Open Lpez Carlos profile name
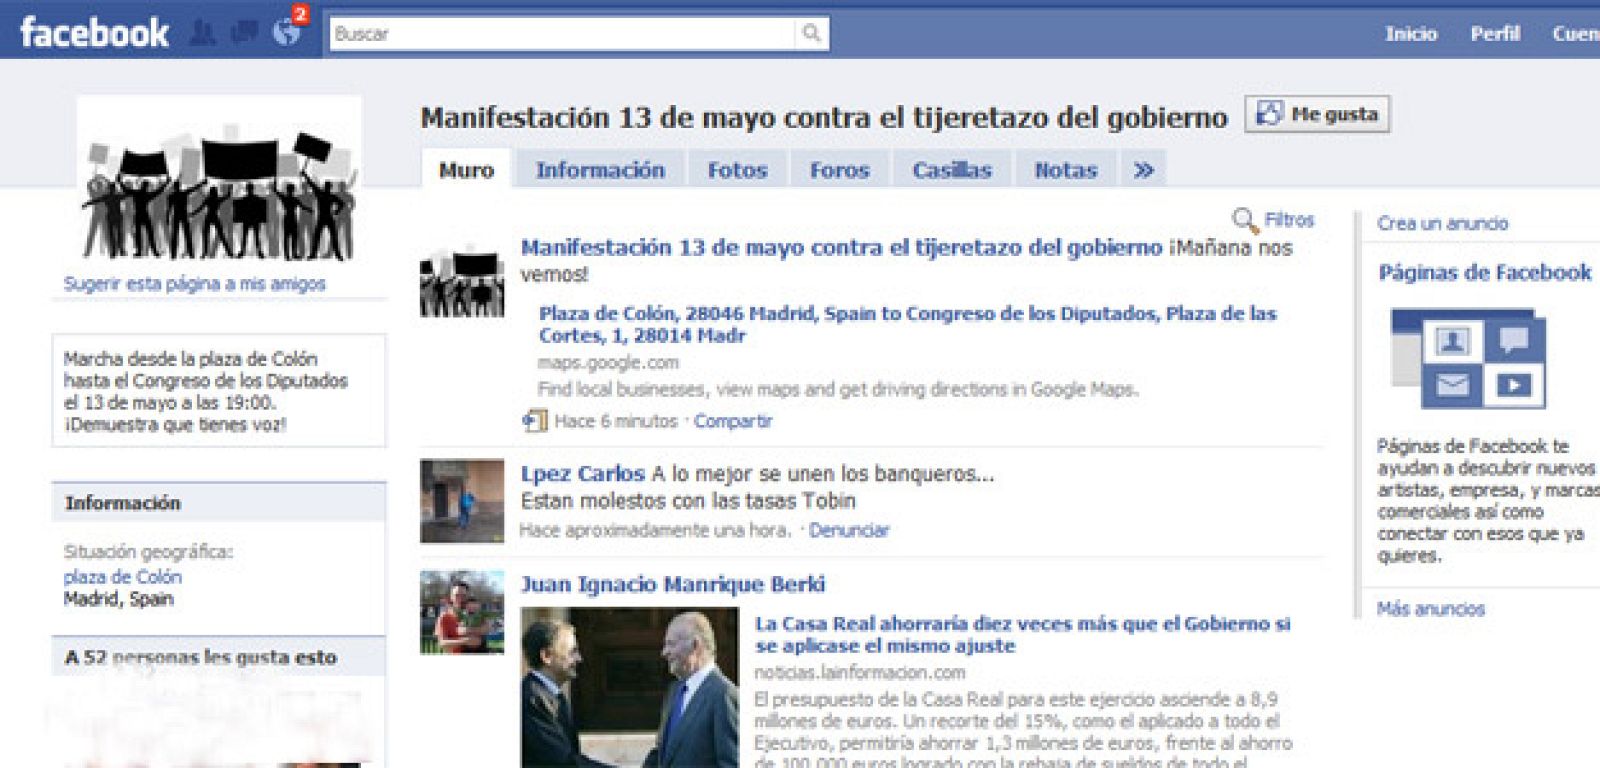Viewport: 1600px width, 768px height. click(583, 474)
